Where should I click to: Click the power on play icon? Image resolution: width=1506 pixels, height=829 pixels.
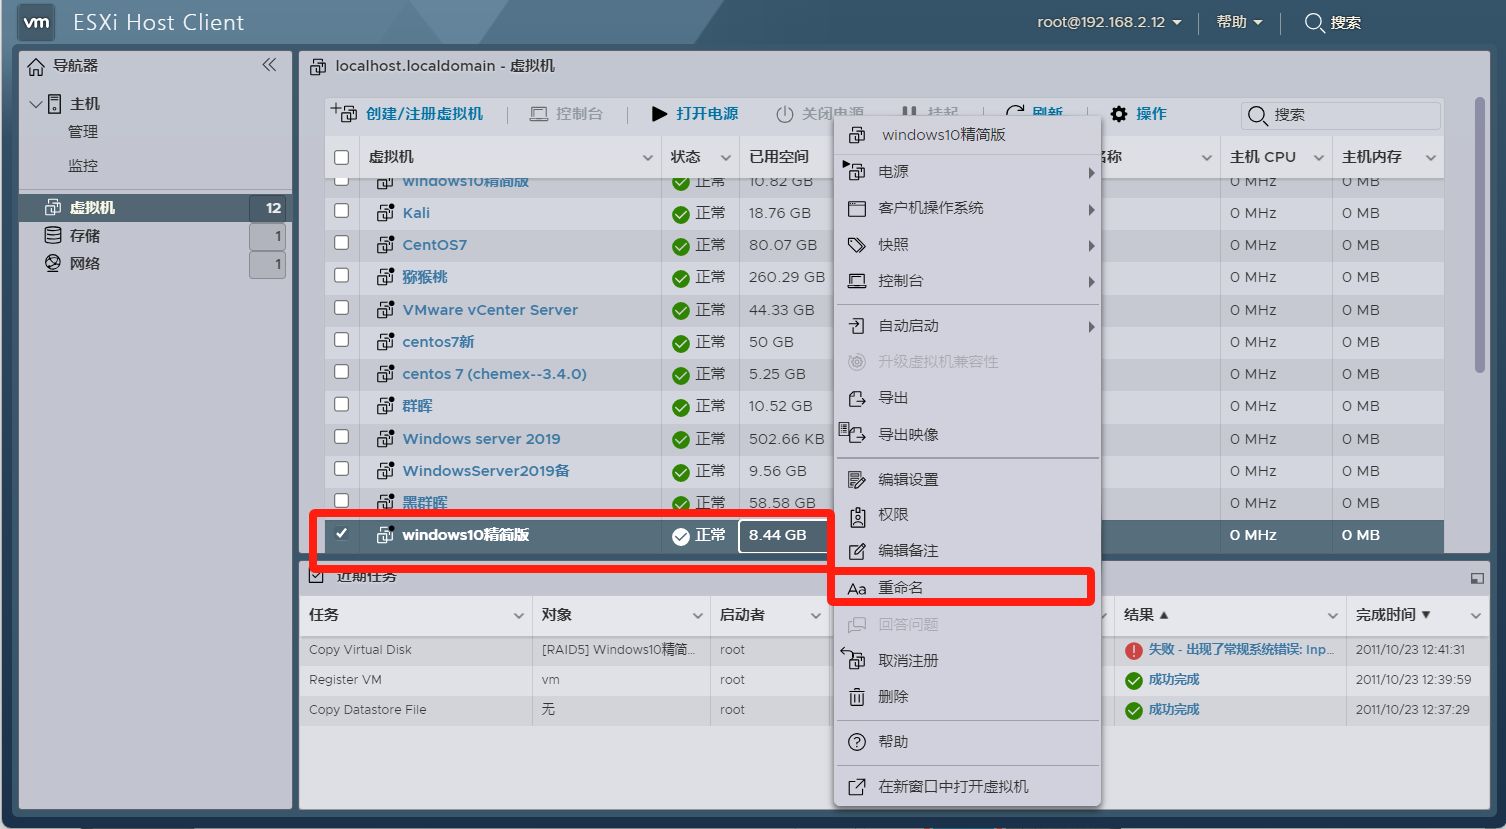pyautogui.click(x=659, y=114)
